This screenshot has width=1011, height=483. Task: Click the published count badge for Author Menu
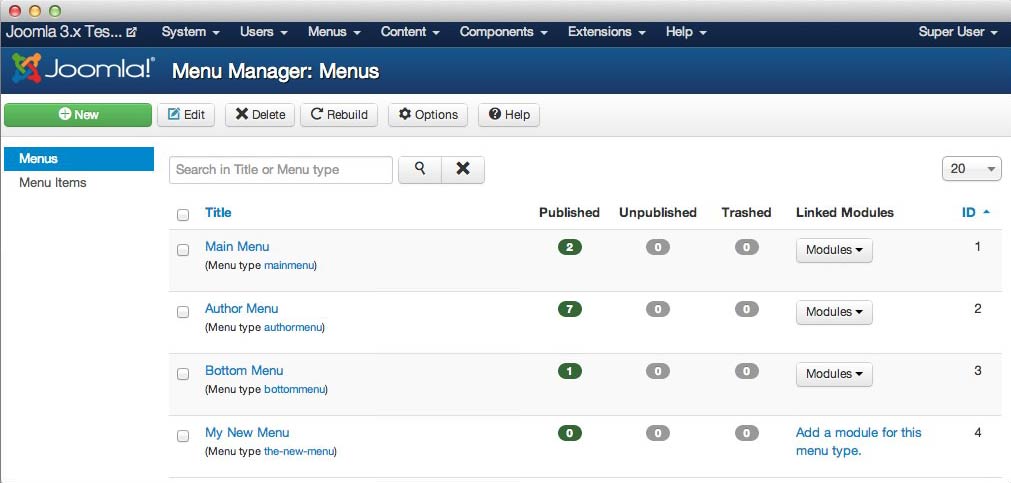point(569,309)
